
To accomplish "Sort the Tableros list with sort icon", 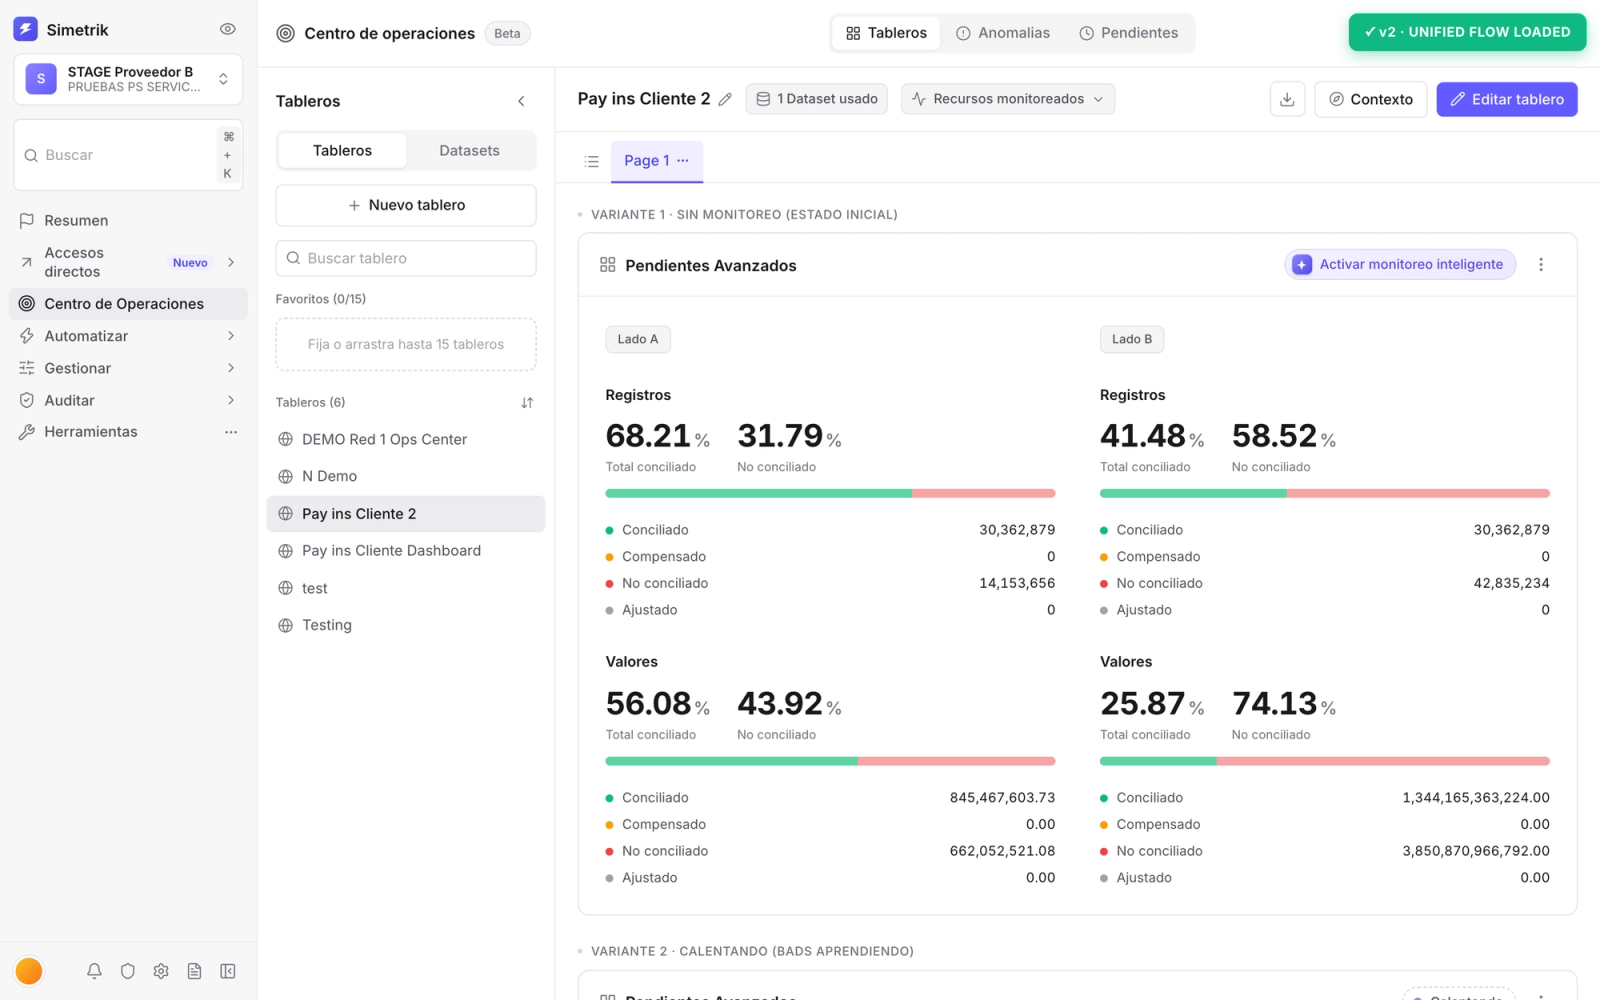I will 527,403.
